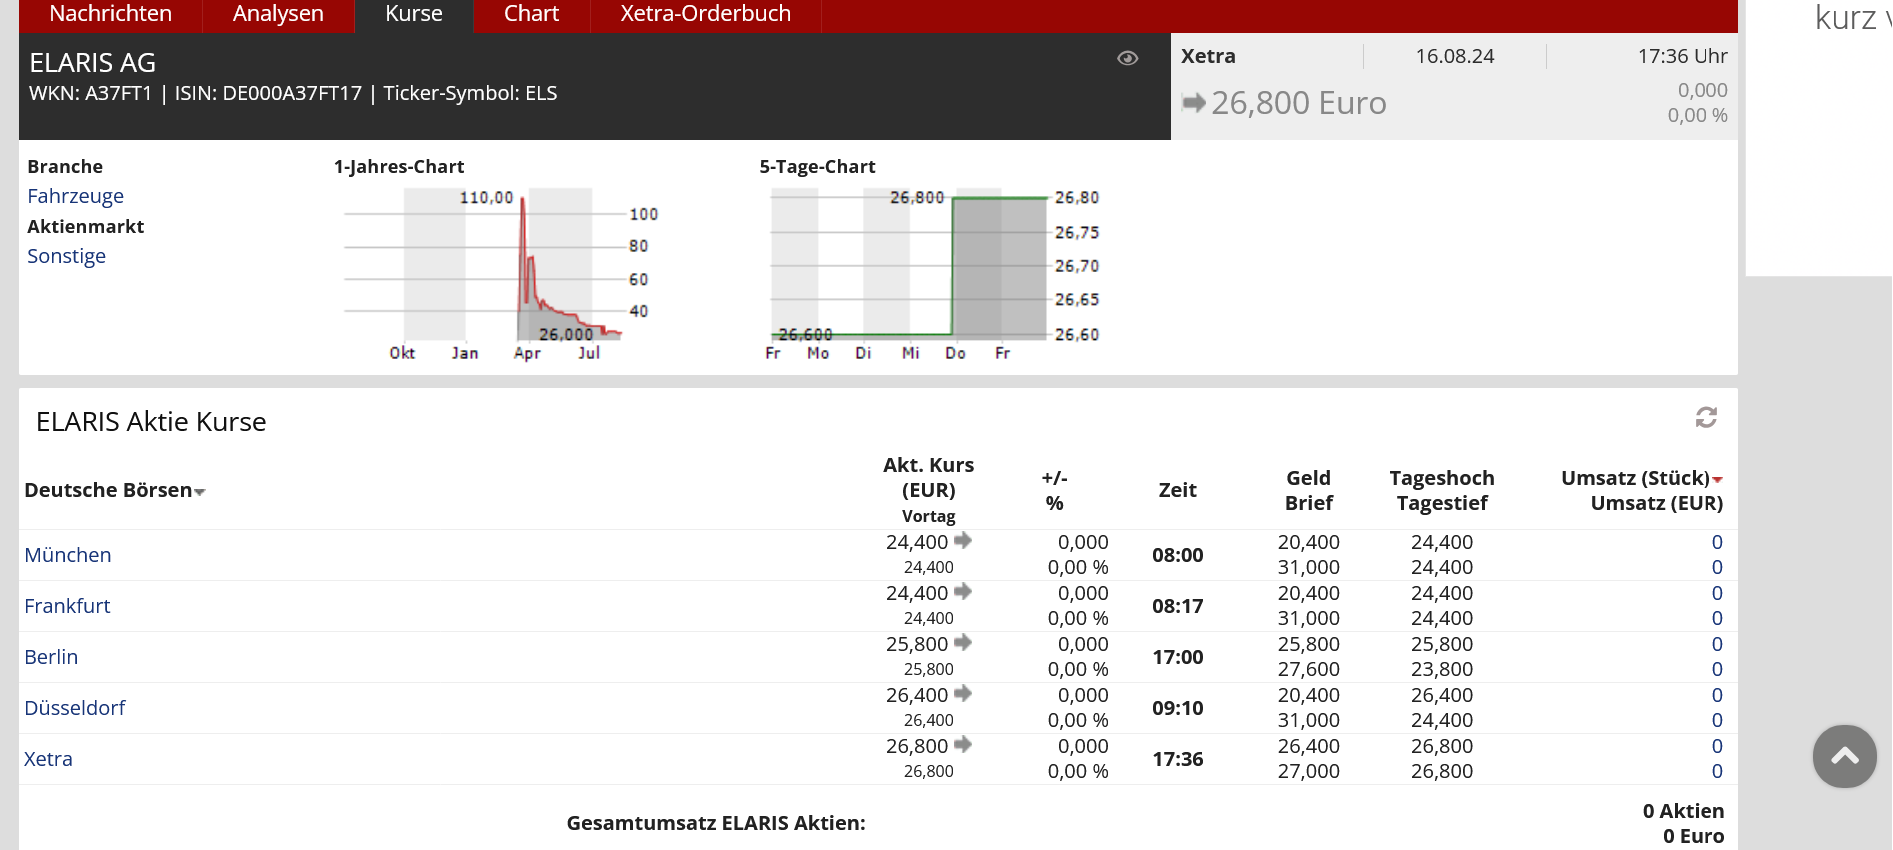Click the eye watchlist icon beside ELARIS AG
This screenshot has width=1893, height=850.
(1127, 58)
